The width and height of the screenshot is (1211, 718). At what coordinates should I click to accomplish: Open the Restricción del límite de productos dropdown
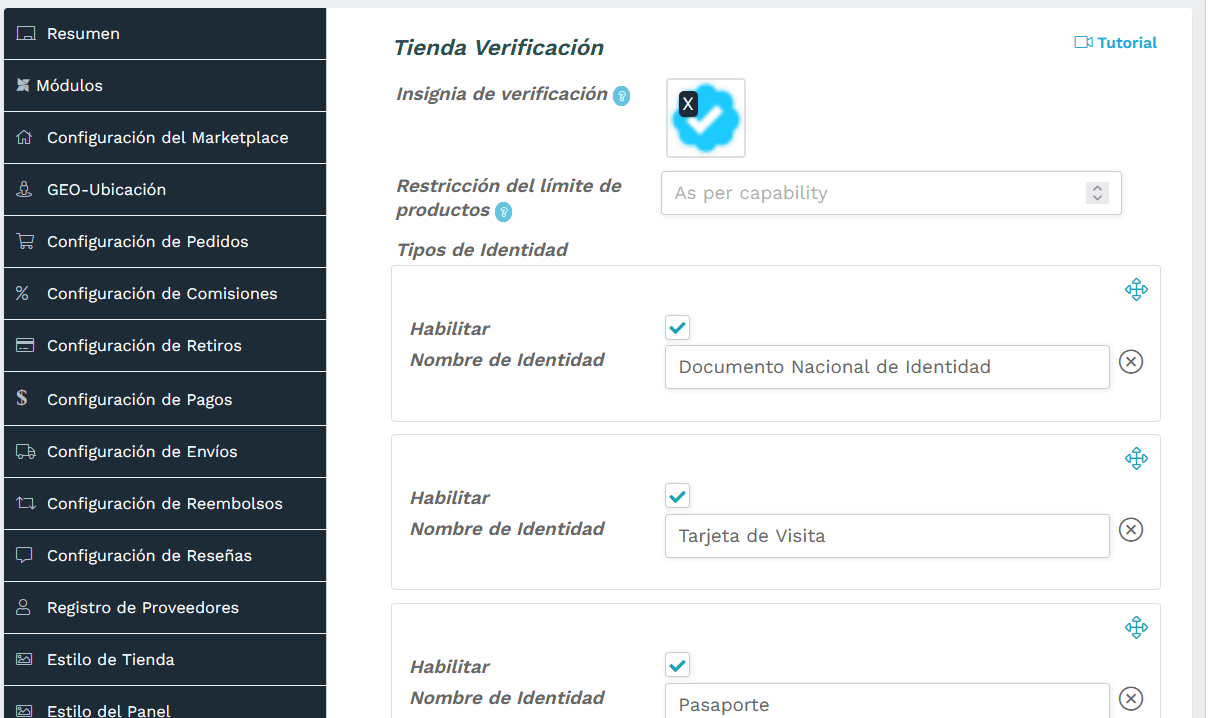(890, 193)
